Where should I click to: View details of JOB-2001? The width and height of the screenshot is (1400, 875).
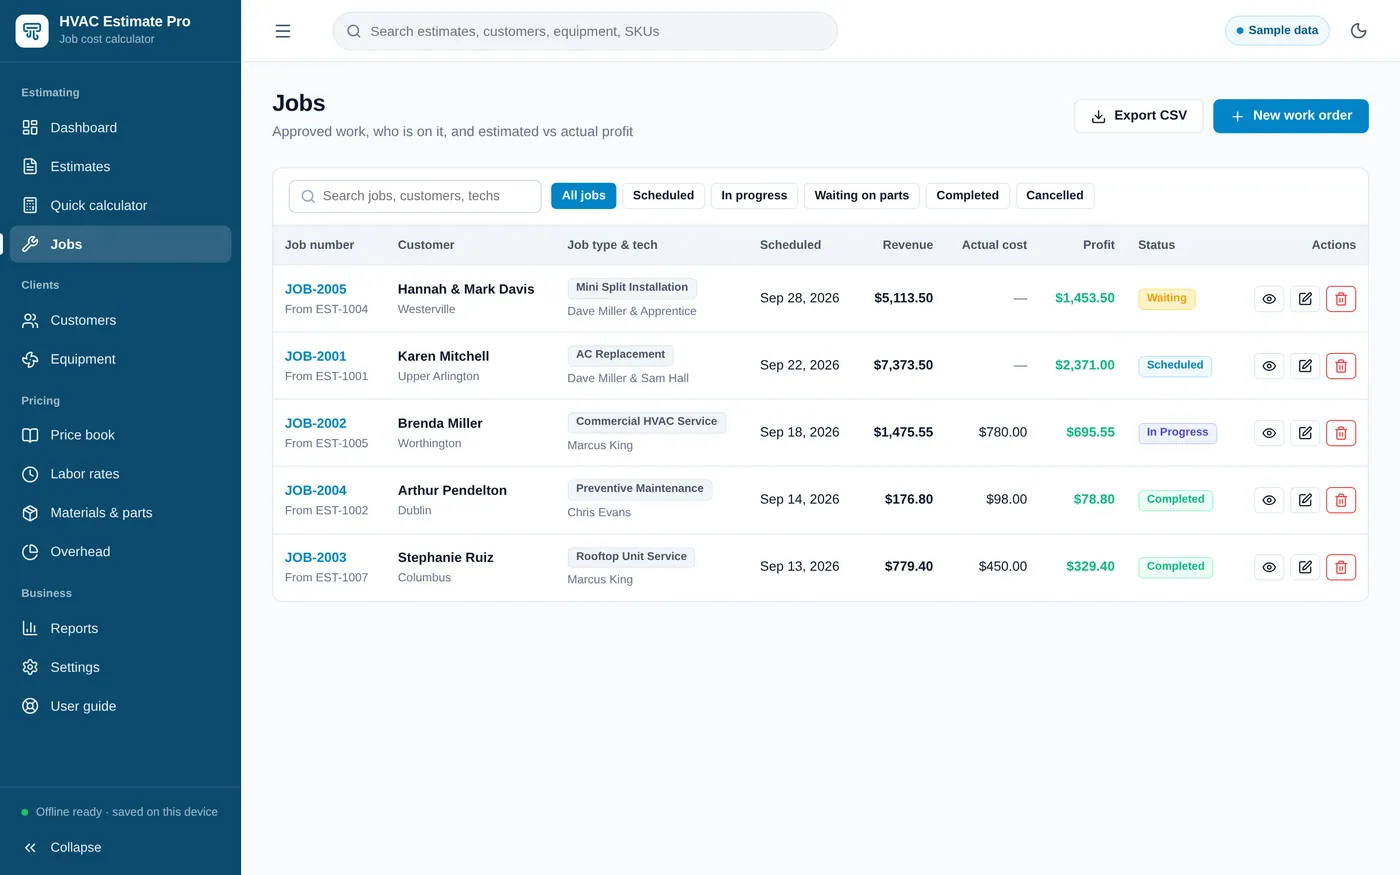[x=1269, y=366]
